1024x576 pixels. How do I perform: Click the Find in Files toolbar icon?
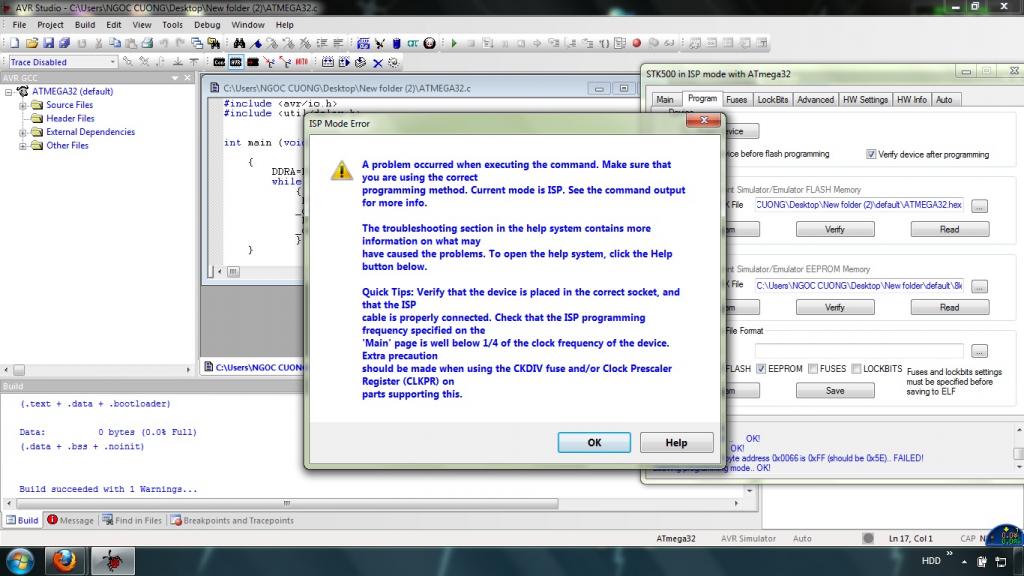[214, 43]
